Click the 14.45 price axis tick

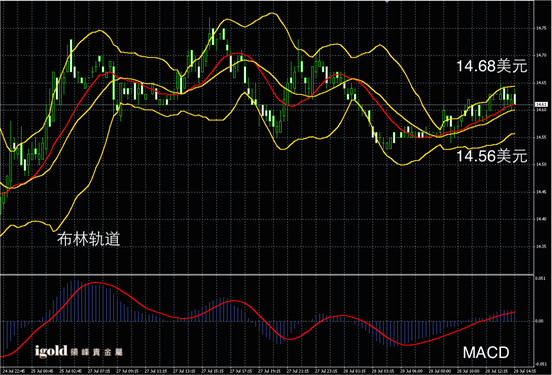point(541,192)
